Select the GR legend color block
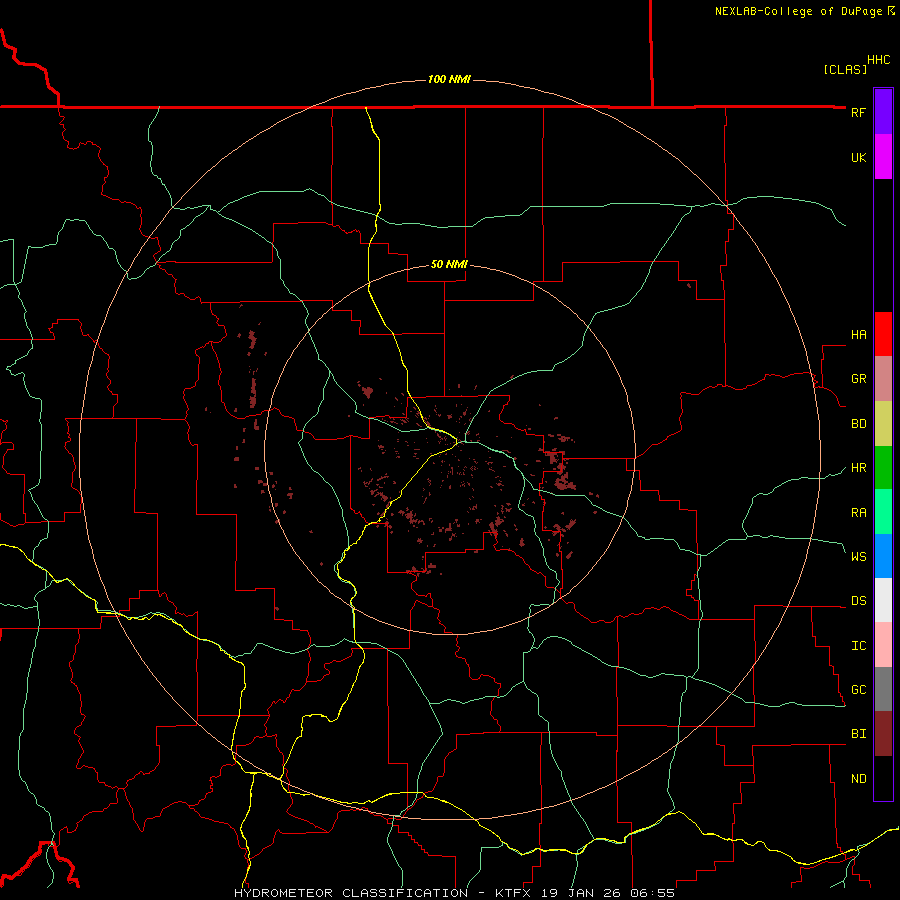The height and width of the screenshot is (900, 900). pos(883,379)
